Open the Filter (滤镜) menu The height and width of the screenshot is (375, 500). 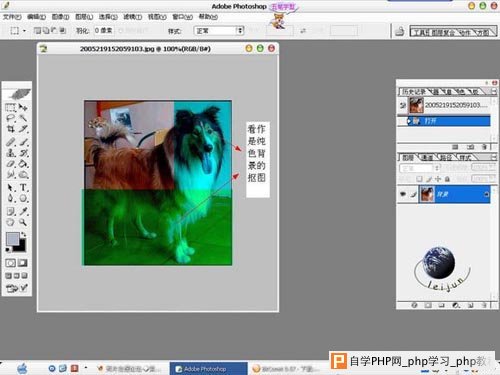(x=132, y=17)
